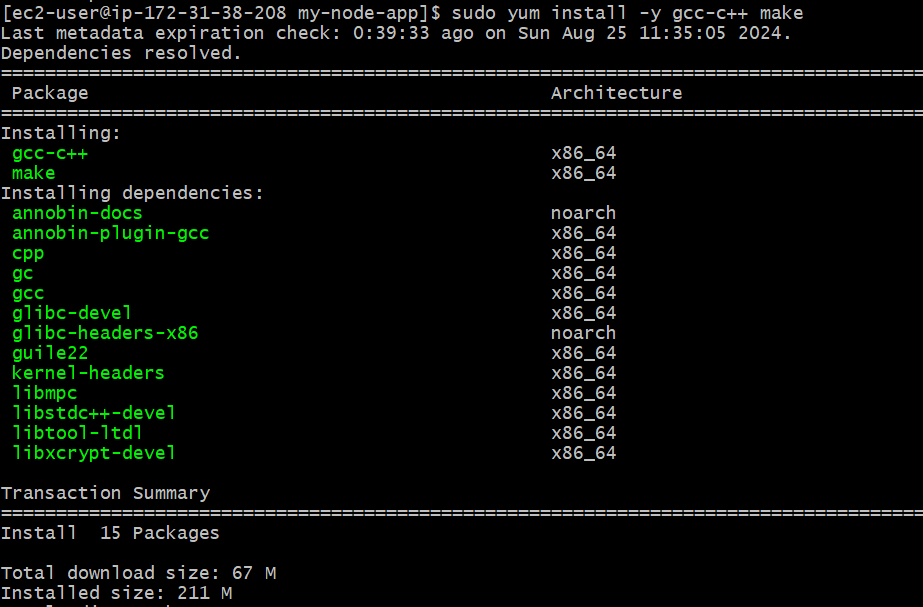Image resolution: width=923 pixels, height=607 pixels.
Task: Select the cpp dependency entry
Action: click(27, 253)
